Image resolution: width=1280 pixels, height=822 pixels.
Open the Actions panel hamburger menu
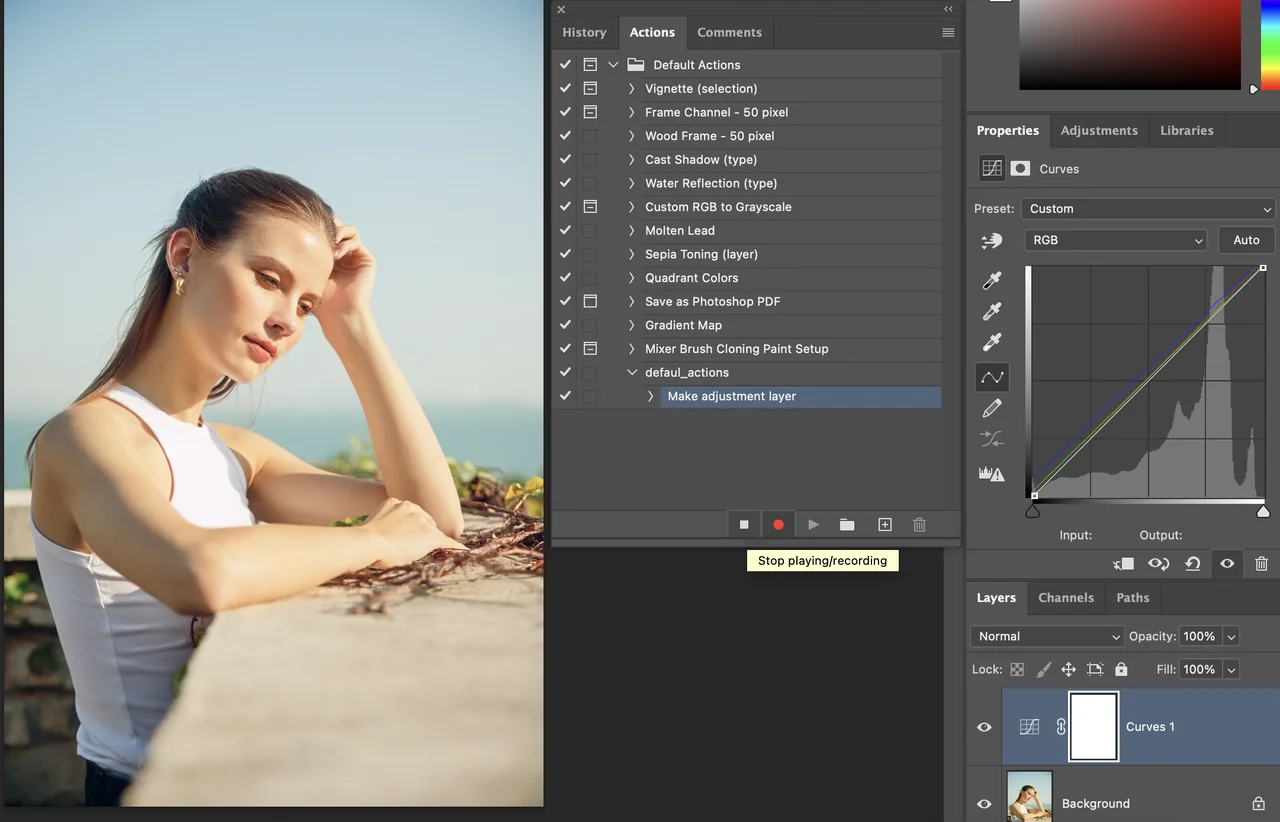pyautogui.click(x=948, y=33)
